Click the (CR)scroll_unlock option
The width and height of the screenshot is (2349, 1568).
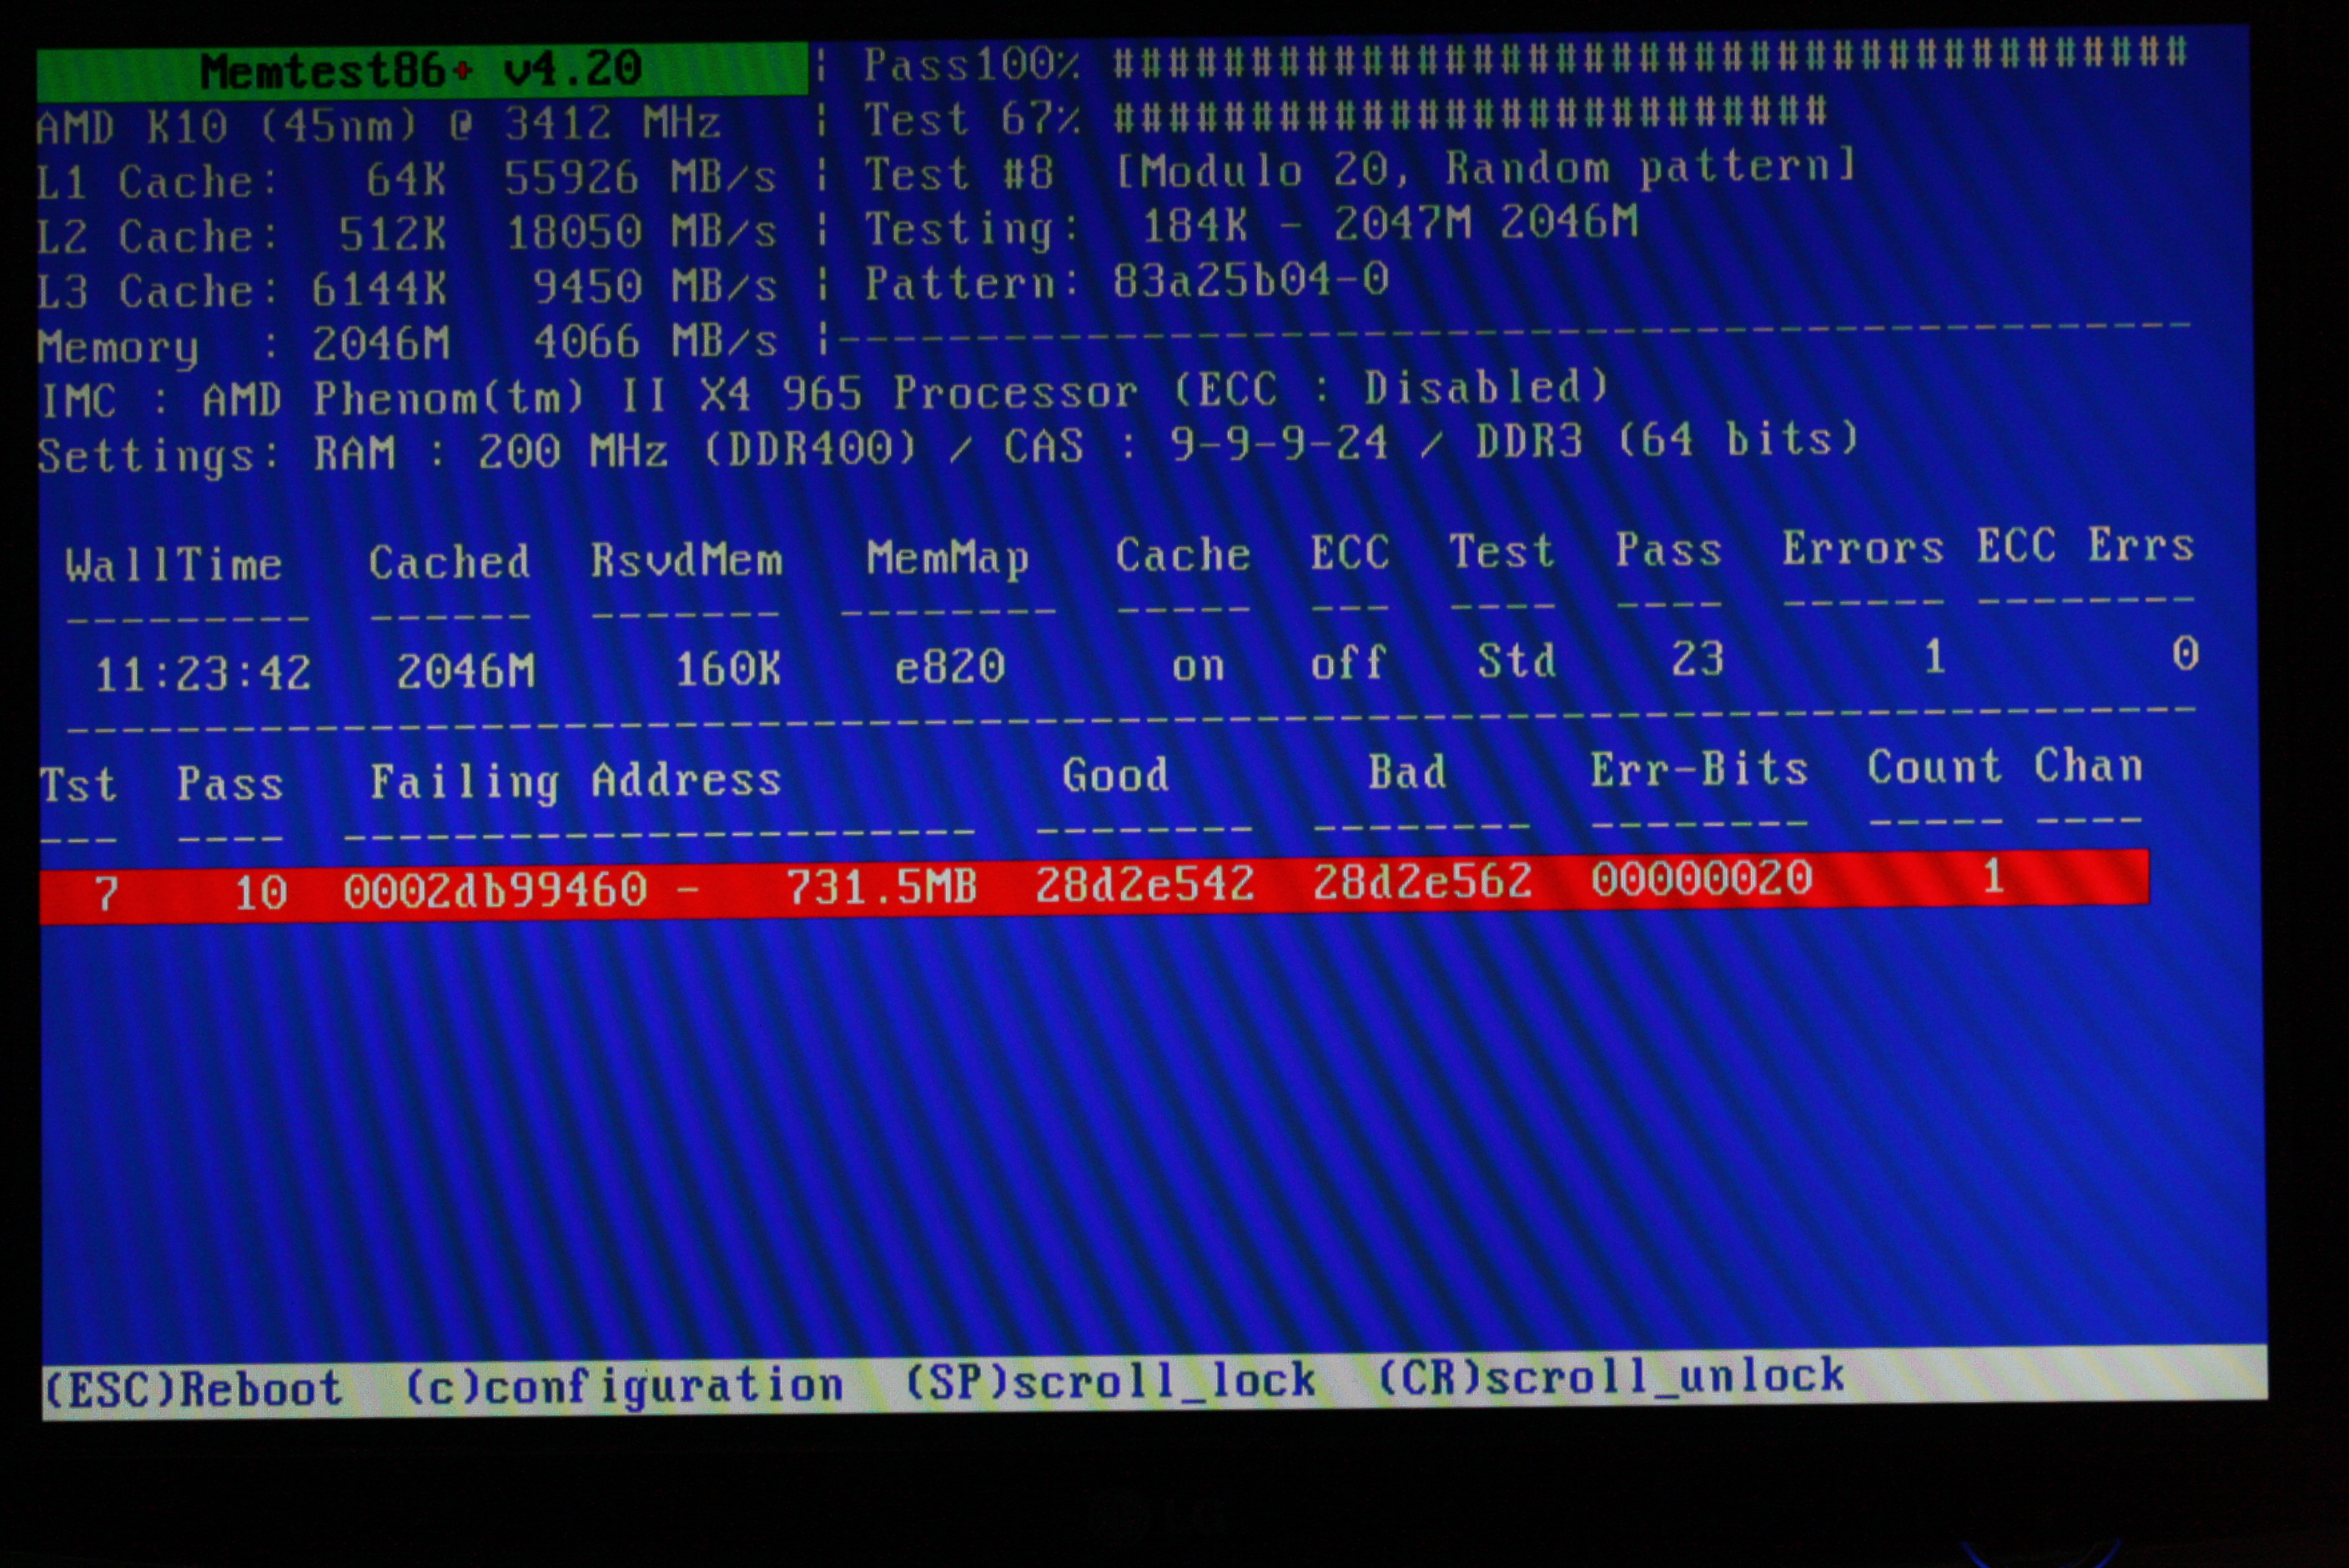[1610, 1376]
